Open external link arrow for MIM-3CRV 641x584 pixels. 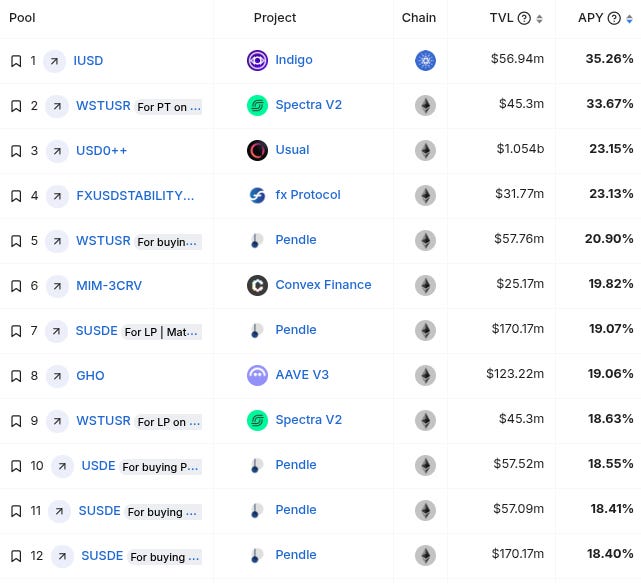(x=57, y=286)
